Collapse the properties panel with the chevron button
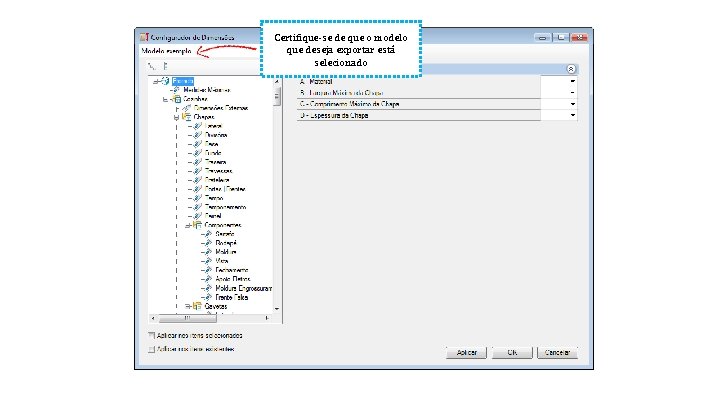 coord(571,69)
